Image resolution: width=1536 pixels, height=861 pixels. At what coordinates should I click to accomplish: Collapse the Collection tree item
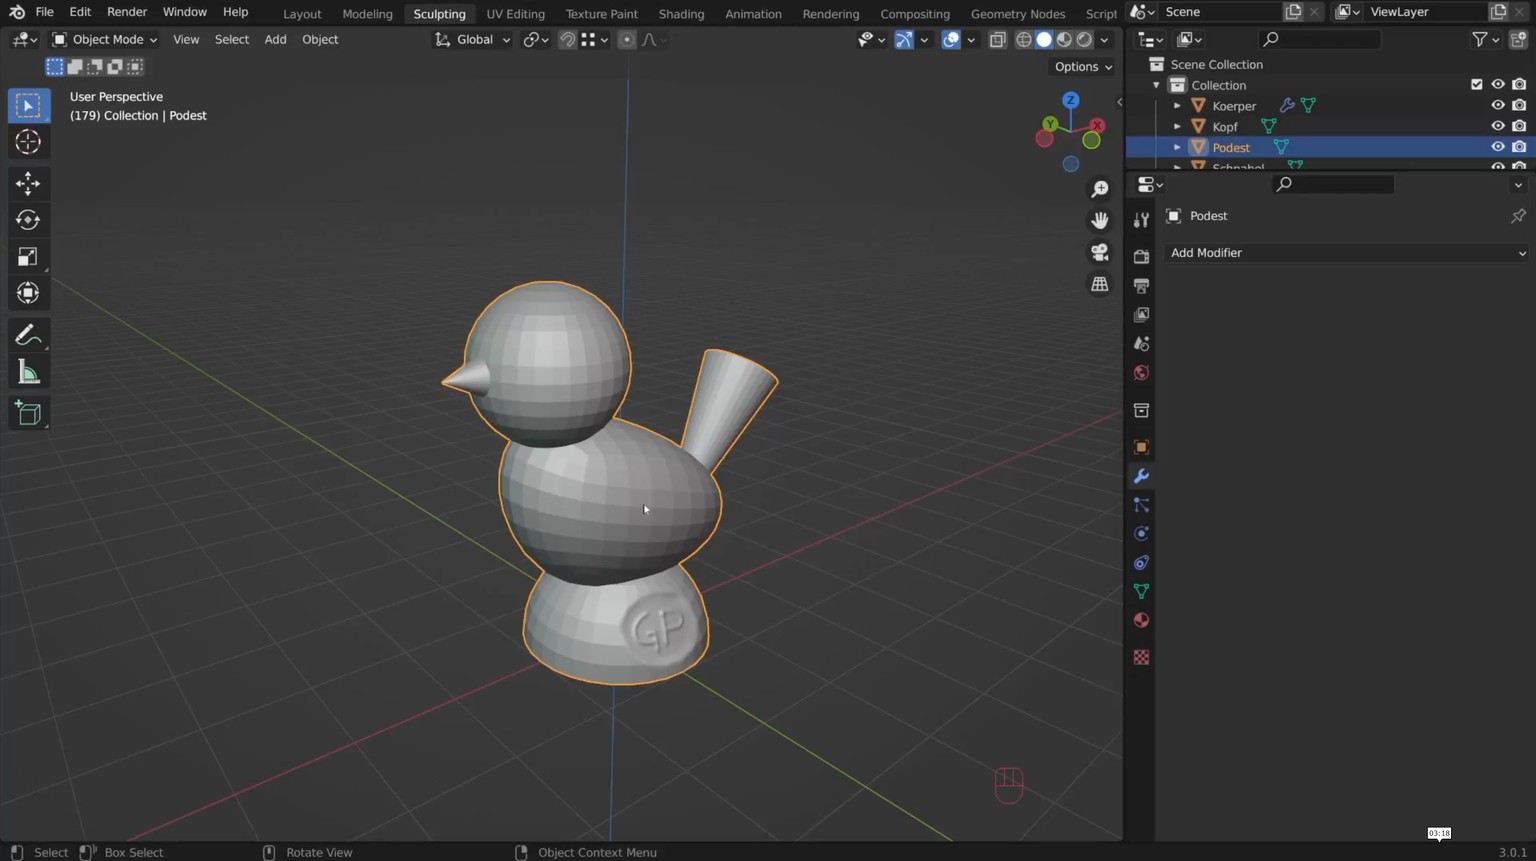(x=1156, y=85)
